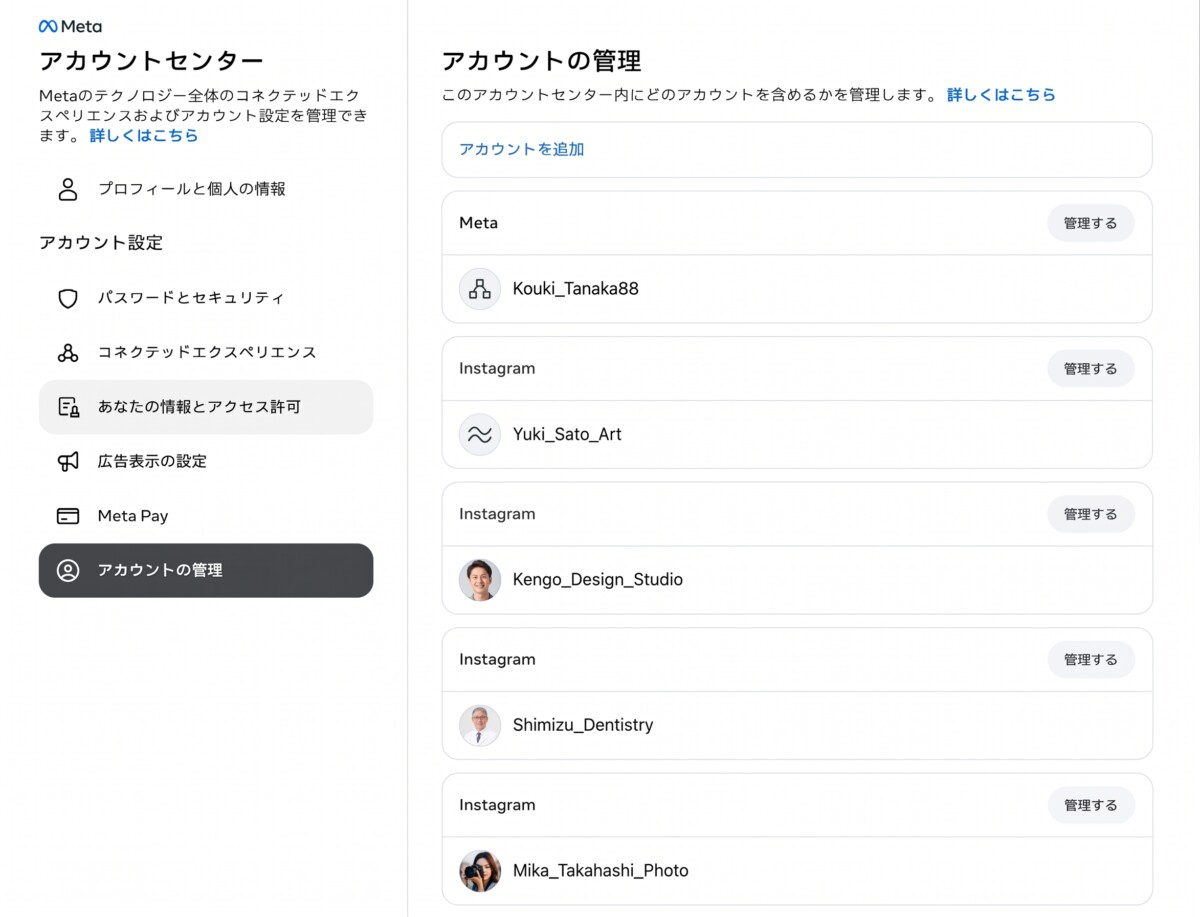The height and width of the screenshot is (917, 1200).
Task: Click 管理する for the Meta account
Action: click(x=1091, y=223)
